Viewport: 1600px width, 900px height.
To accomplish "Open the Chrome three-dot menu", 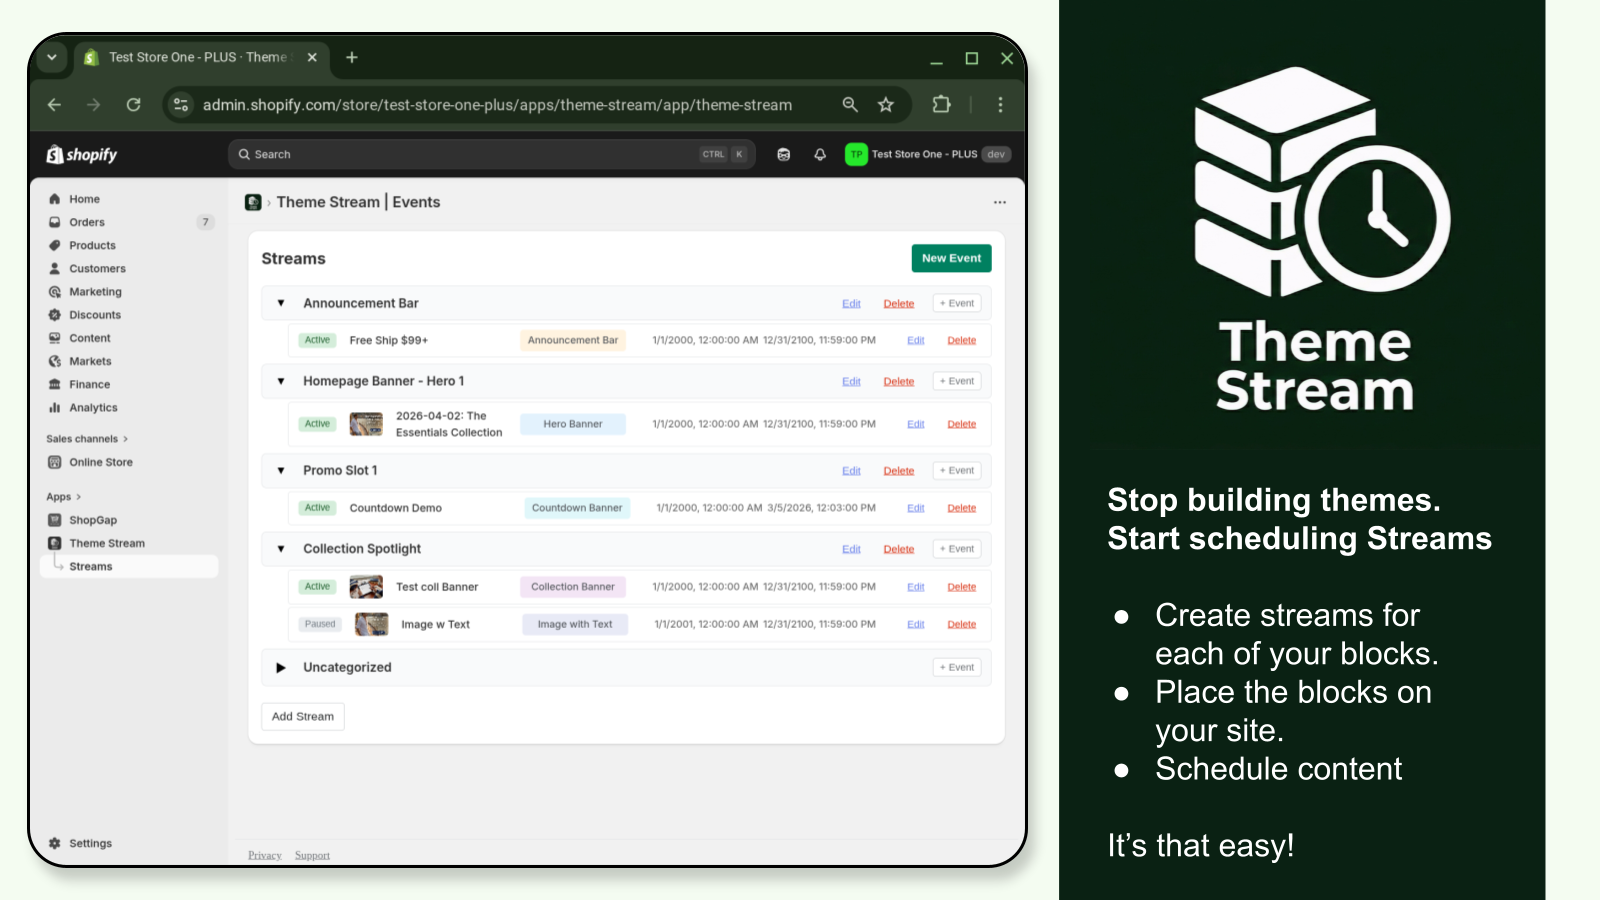I will tap(1000, 105).
